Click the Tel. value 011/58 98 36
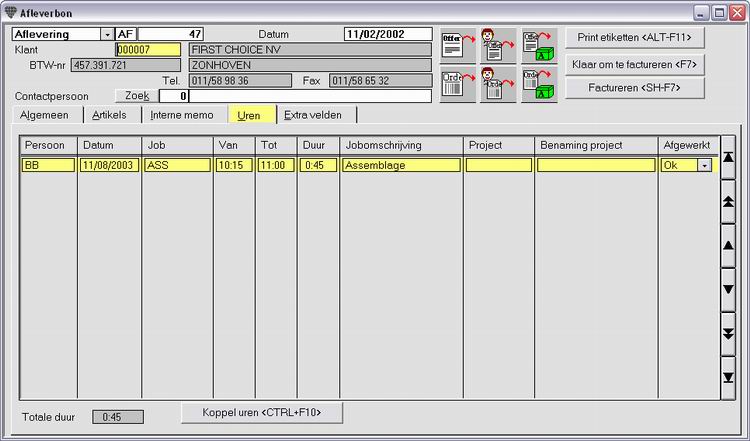Image resolution: width=750 pixels, height=441 pixels. (240, 81)
